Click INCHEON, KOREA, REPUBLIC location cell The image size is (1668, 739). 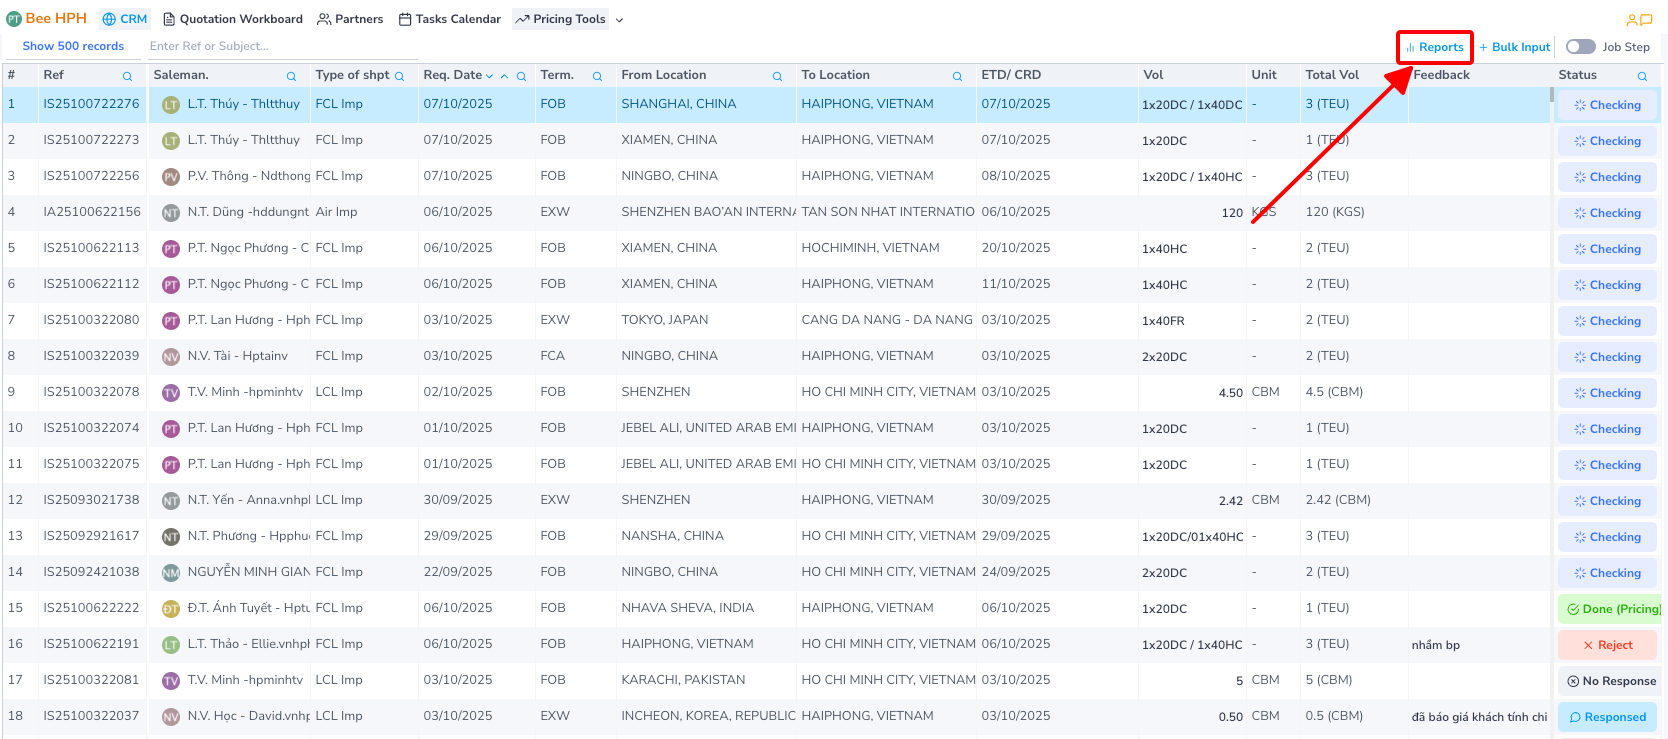[x=708, y=716]
